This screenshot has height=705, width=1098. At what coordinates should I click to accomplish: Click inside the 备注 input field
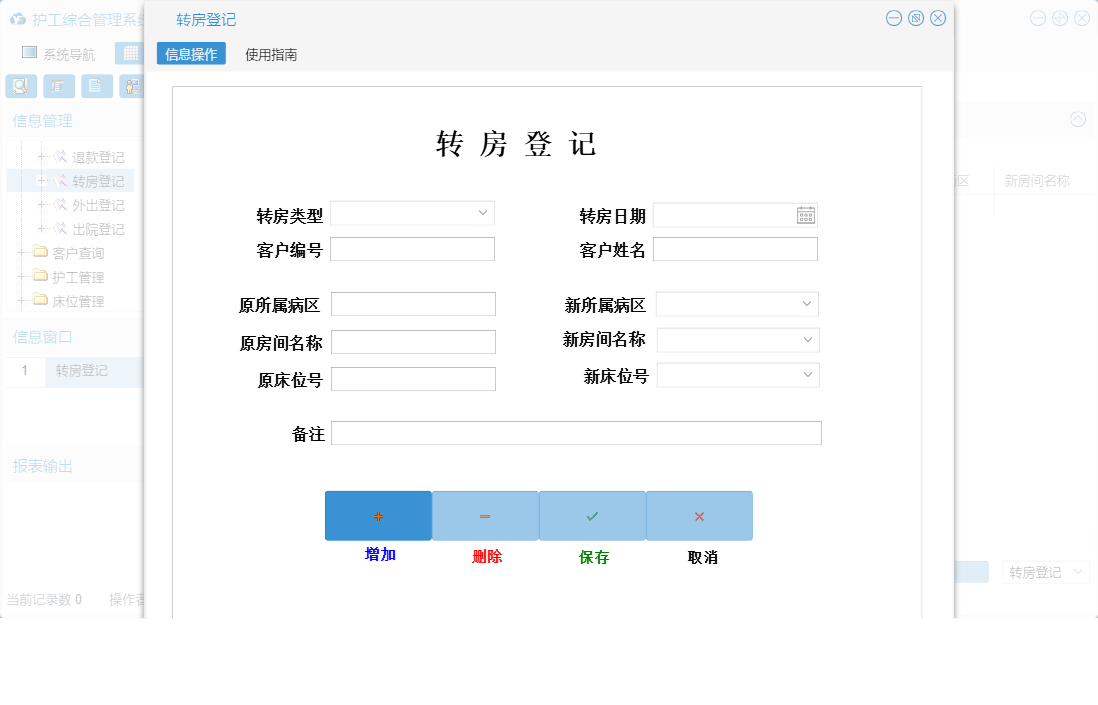(578, 432)
